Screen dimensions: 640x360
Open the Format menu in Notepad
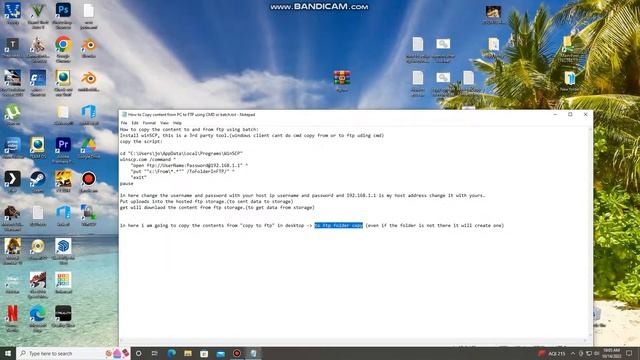149,123
